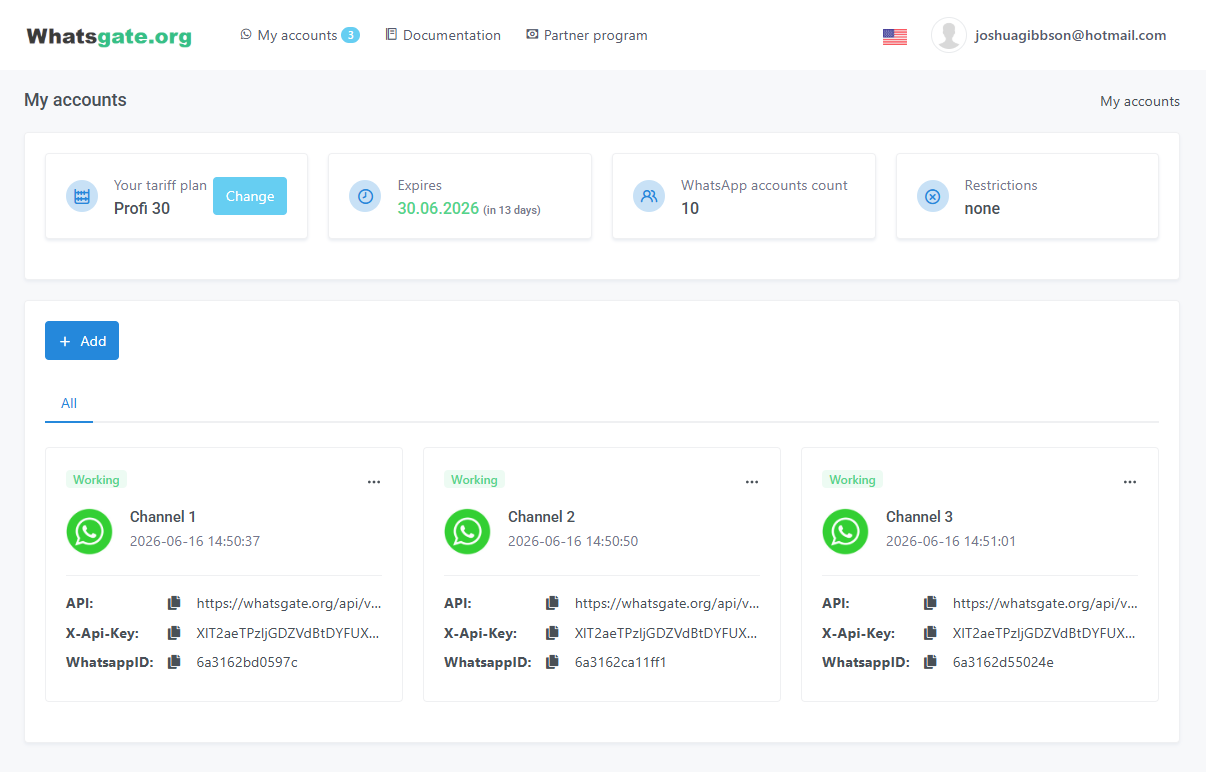This screenshot has height=772, width=1206.
Task: Click the WhatsApp accounts count value 10
Action: tap(690, 208)
